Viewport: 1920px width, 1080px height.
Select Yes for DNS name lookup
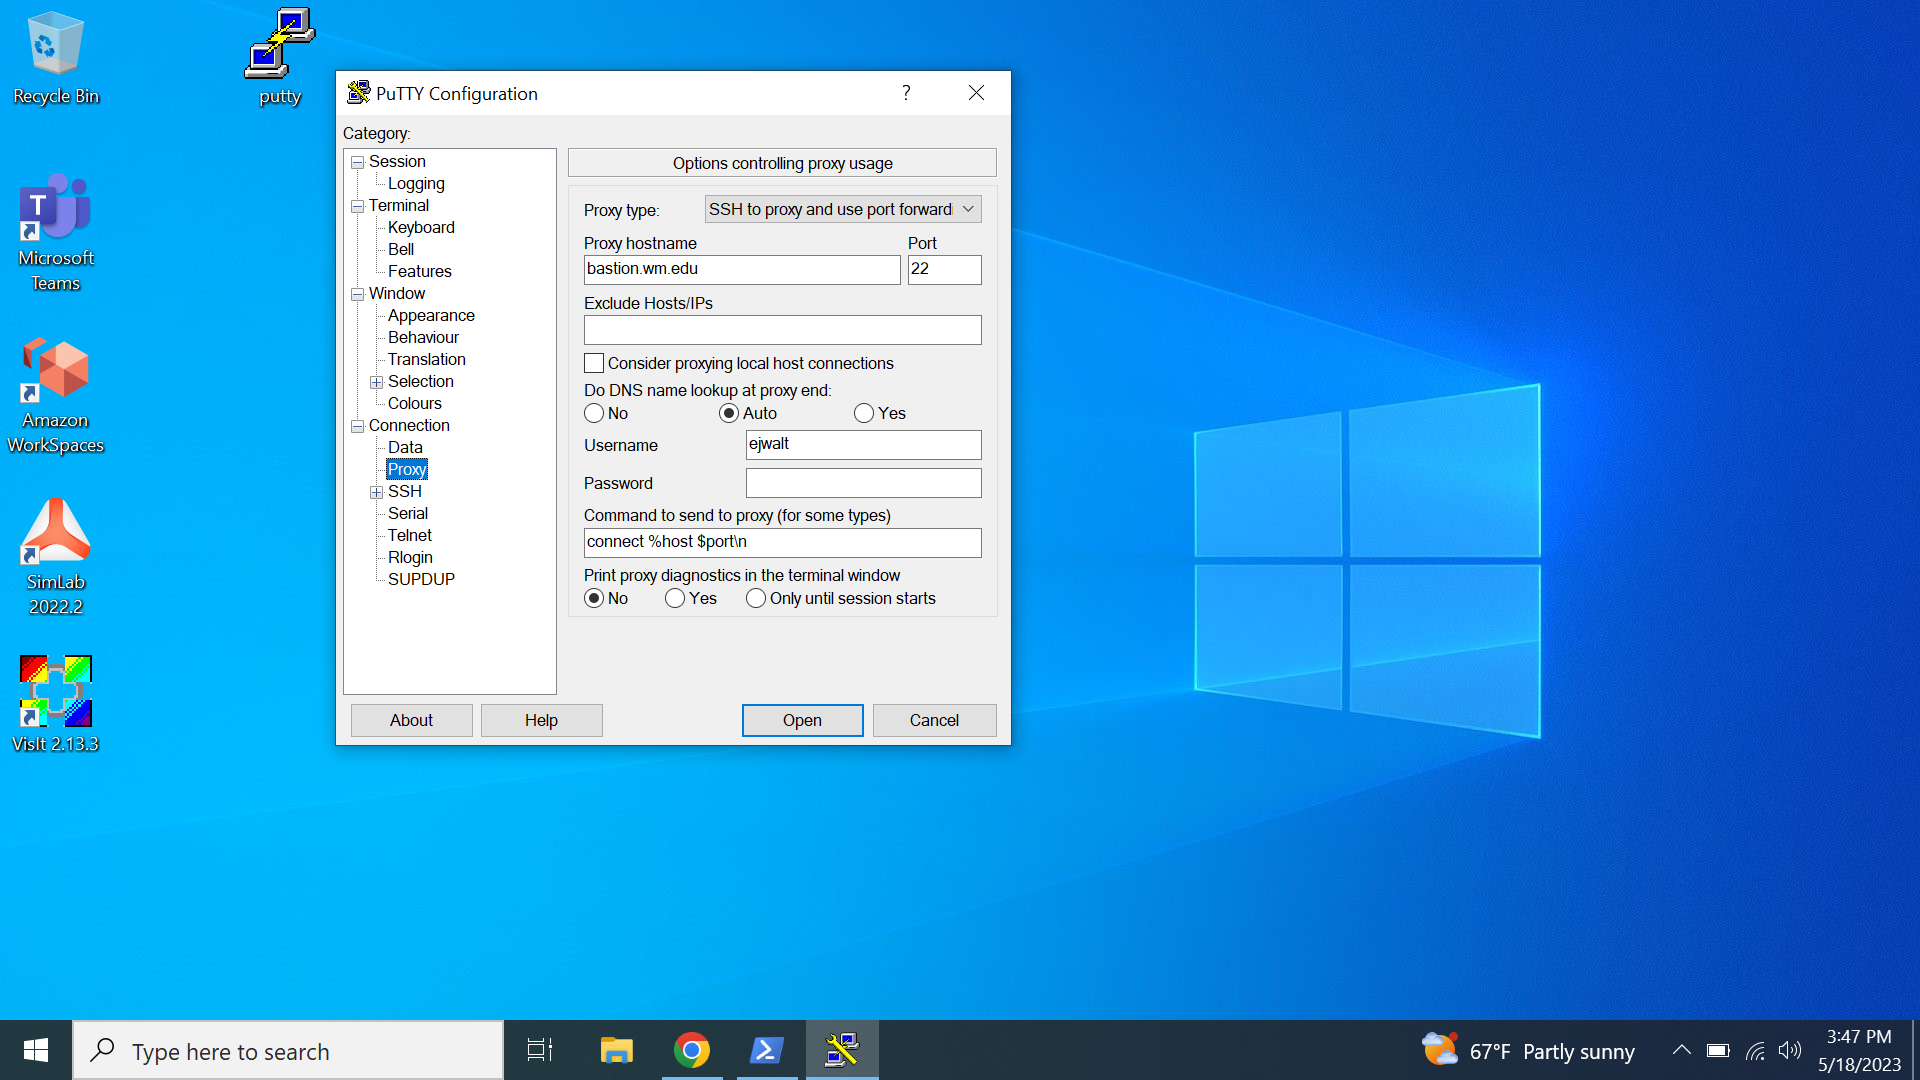(x=864, y=413)
